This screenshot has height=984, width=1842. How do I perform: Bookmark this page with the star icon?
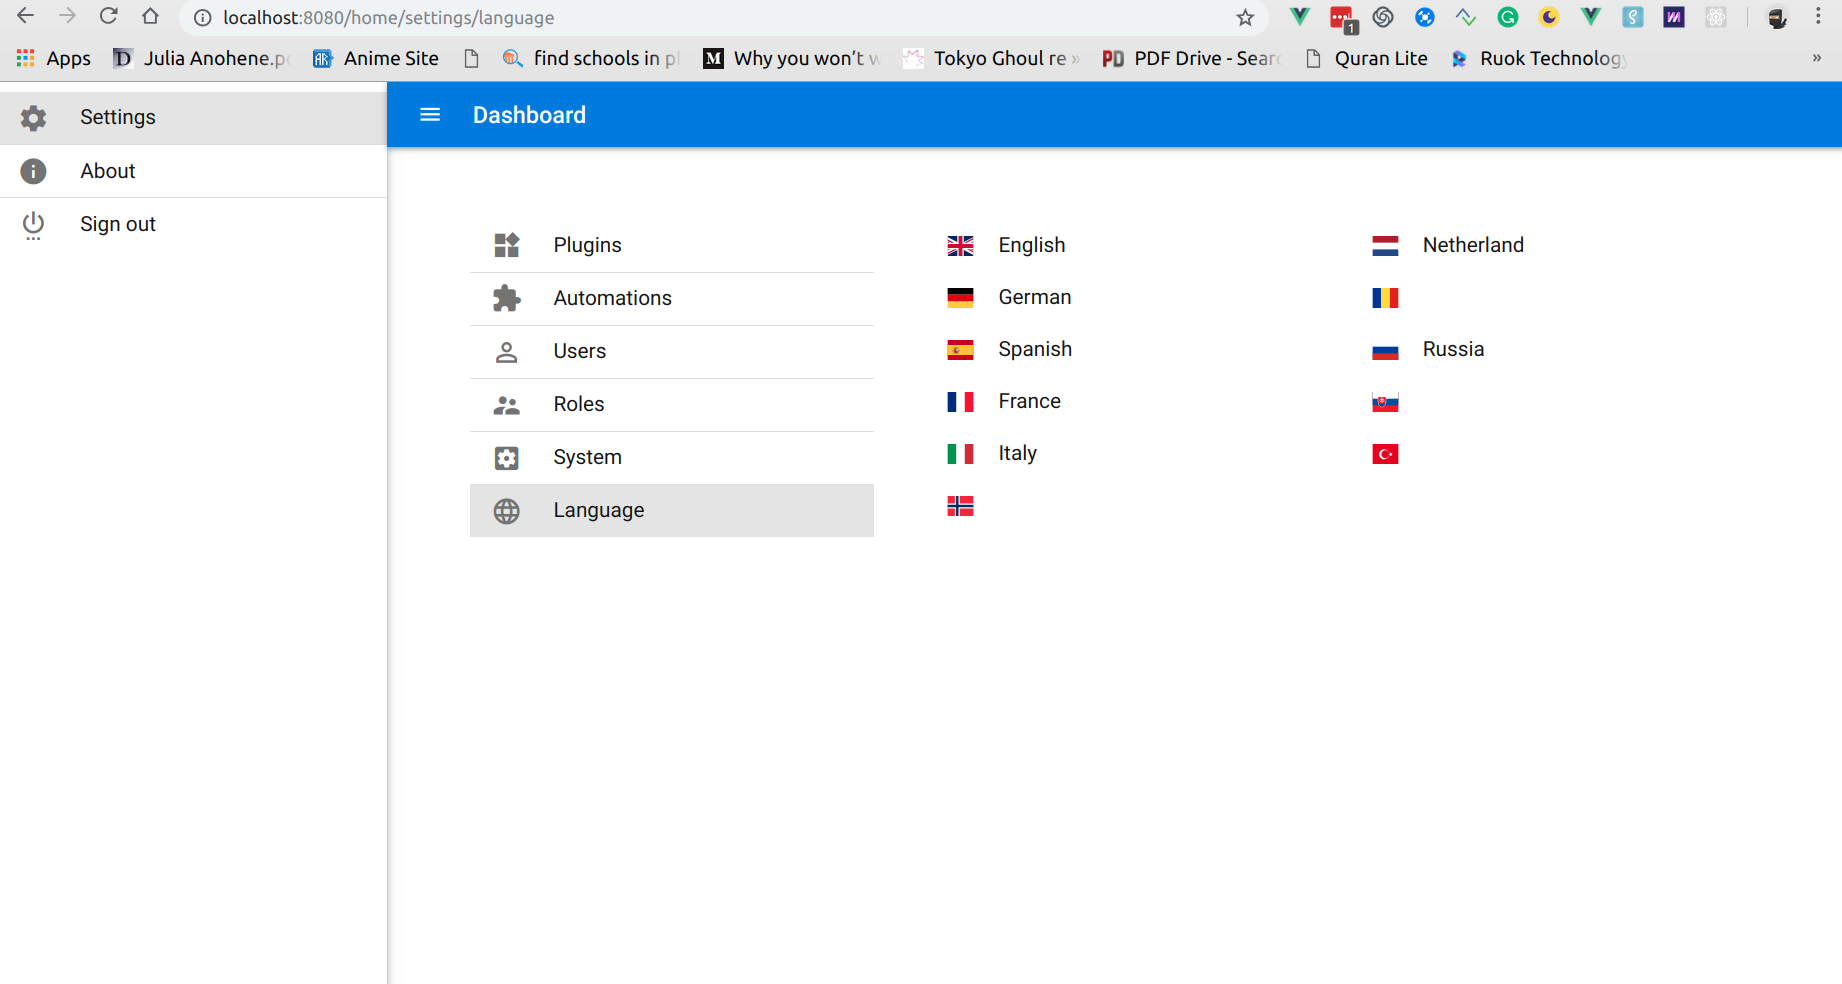click(1245, 17)
